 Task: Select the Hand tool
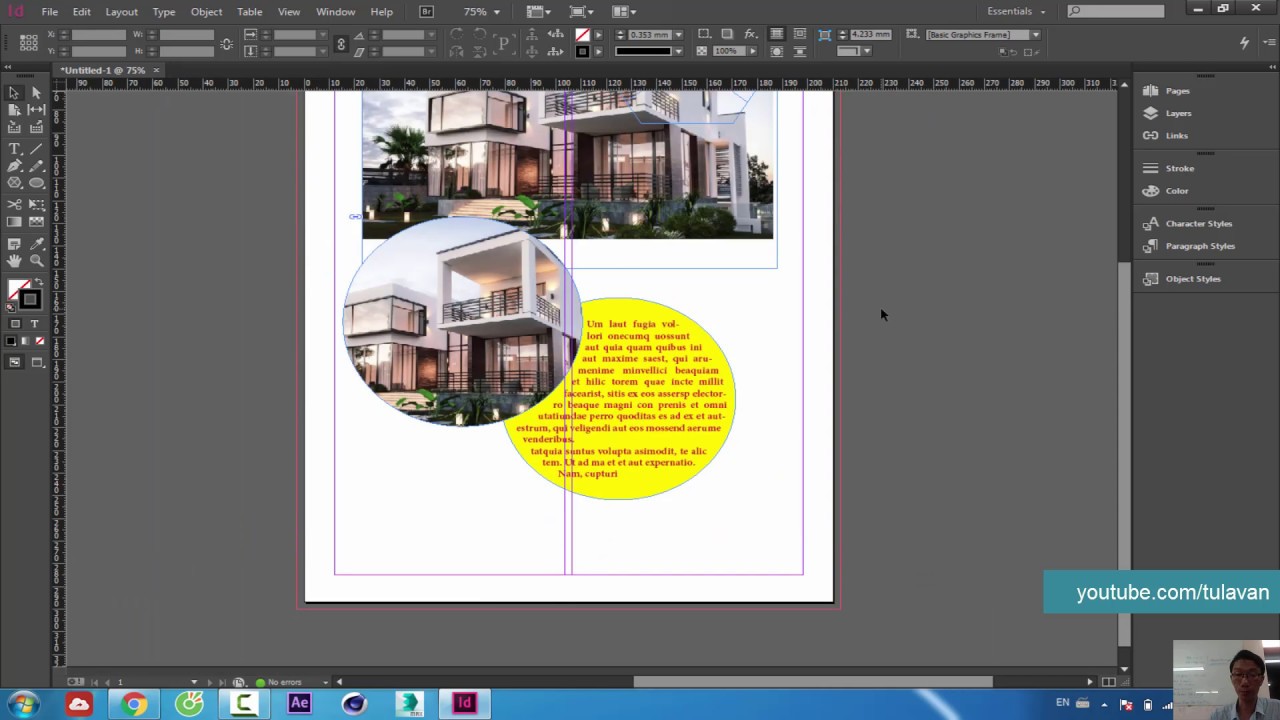14,260
